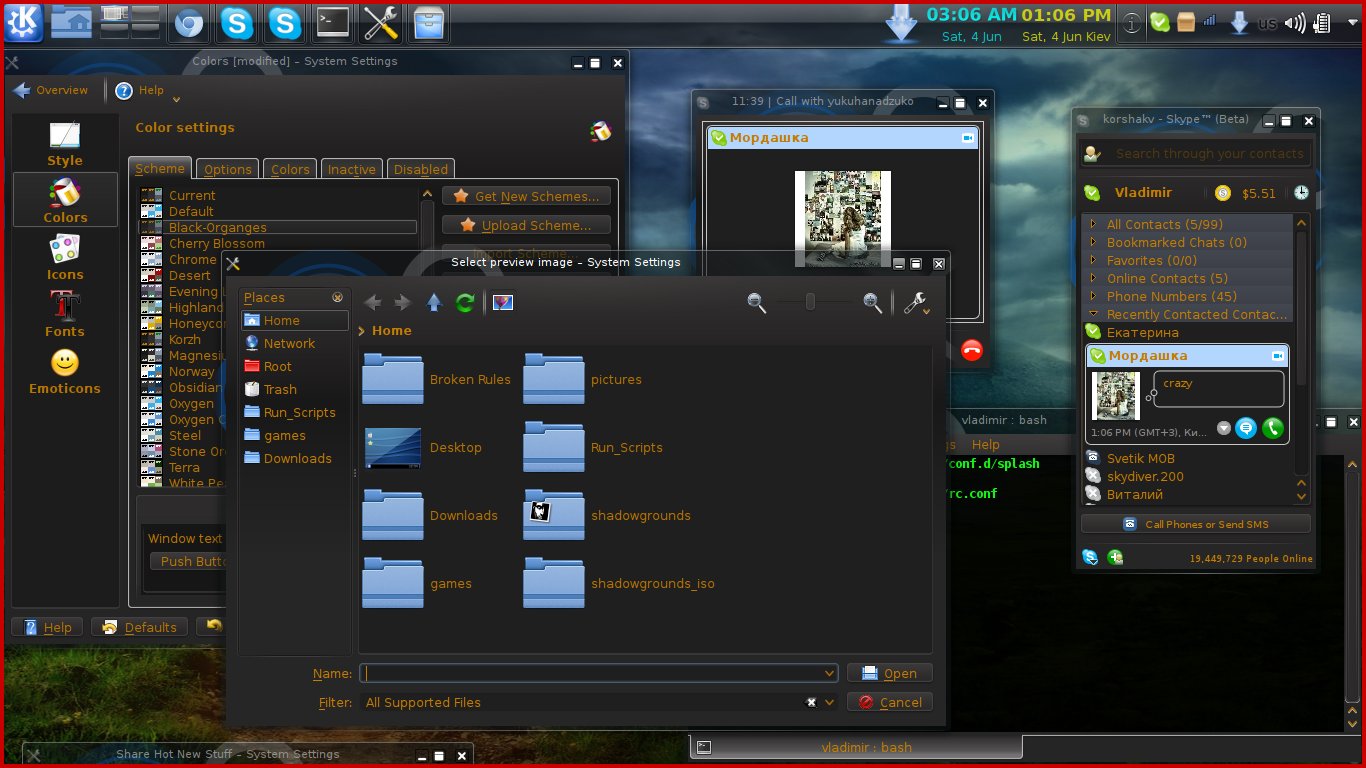Select skydiver.200 contact in Skype
Screen dimensions: 1366x768
[1145, 476]
